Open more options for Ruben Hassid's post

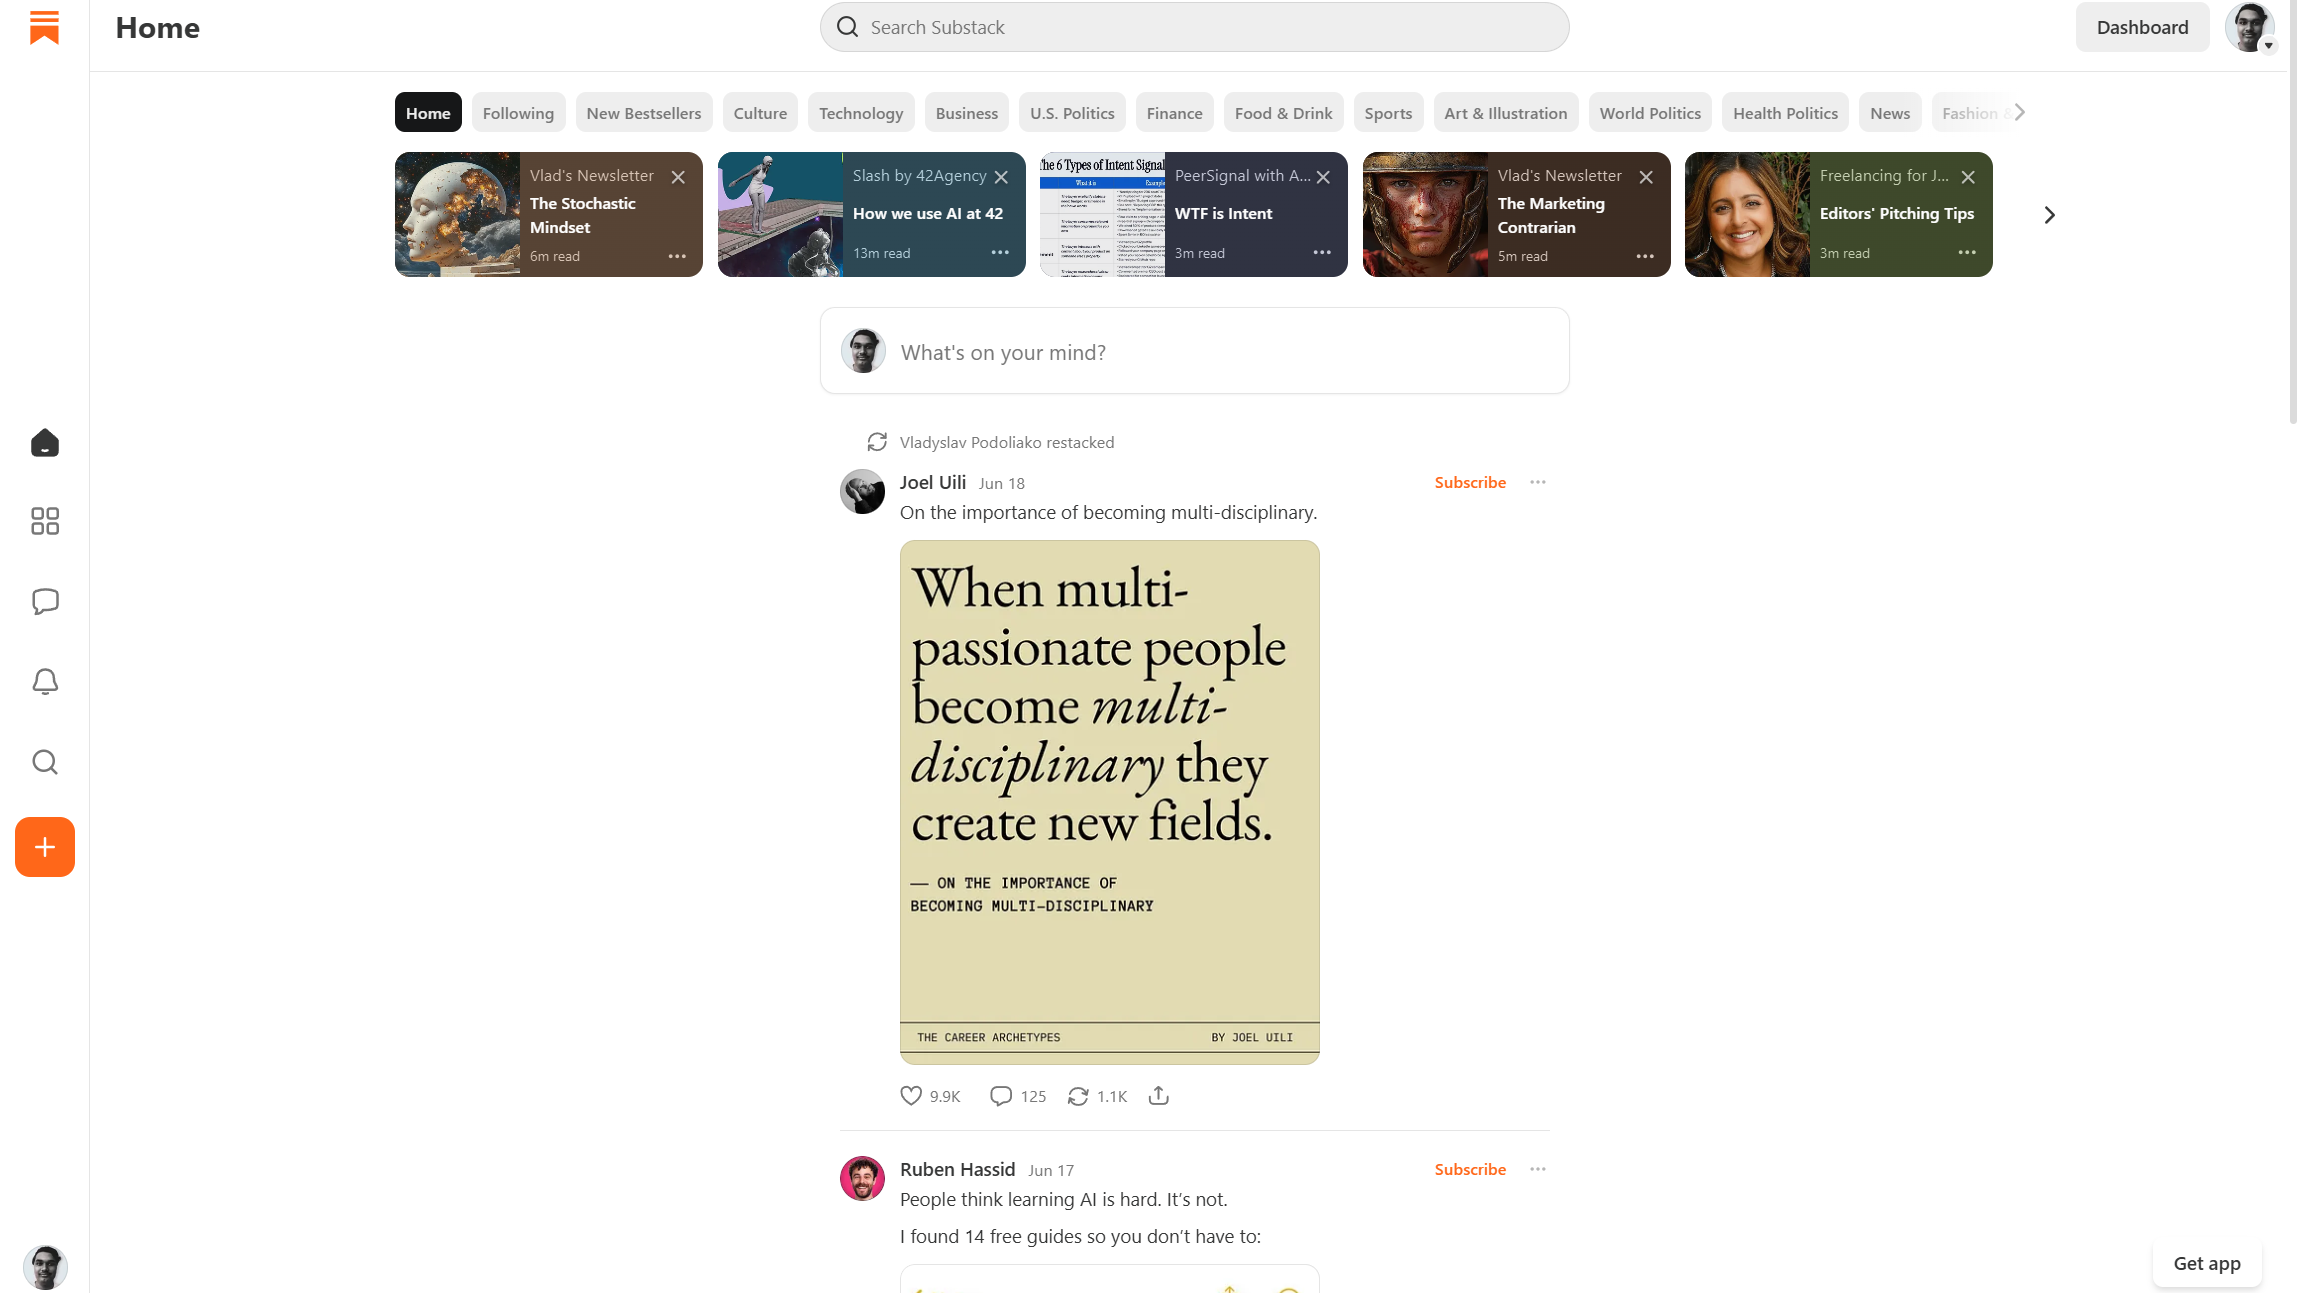click(x=1538, y=1169)
